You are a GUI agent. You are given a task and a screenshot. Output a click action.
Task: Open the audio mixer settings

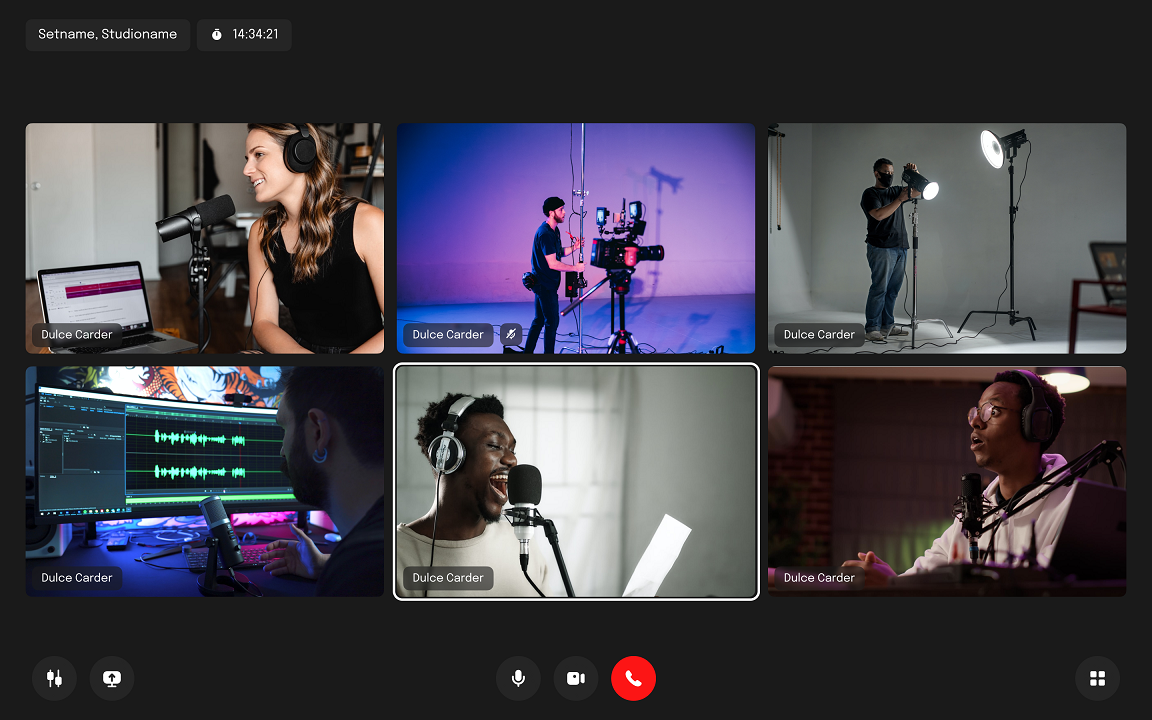coord(54,678)
